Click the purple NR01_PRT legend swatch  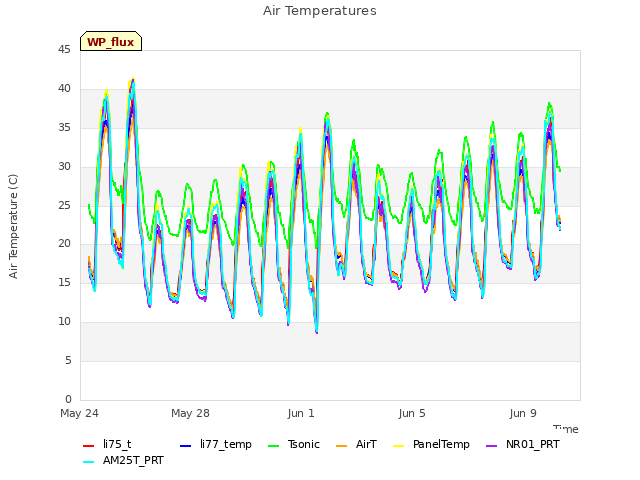point(492,446)
